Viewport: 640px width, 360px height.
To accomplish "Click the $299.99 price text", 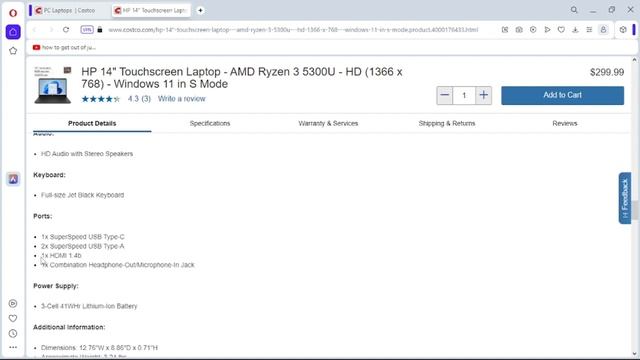I will click(x=607, y=73).
